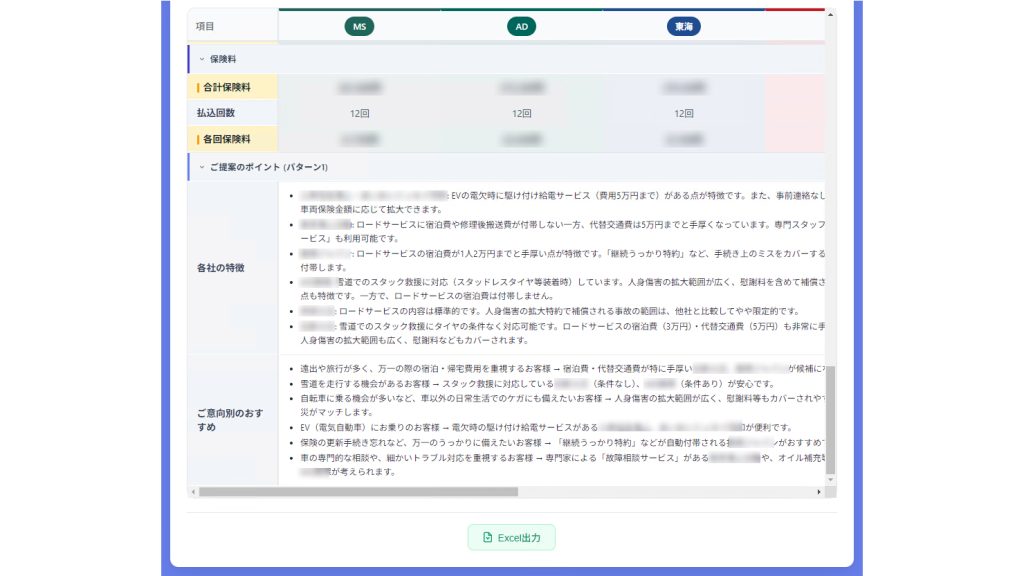Select the 合計保険料 row header
Screen dimensions: 1024x576
tap(232, 87)
